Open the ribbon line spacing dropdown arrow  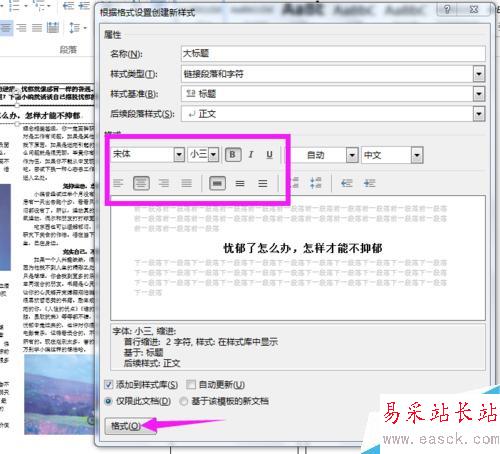tap(85, 28)
